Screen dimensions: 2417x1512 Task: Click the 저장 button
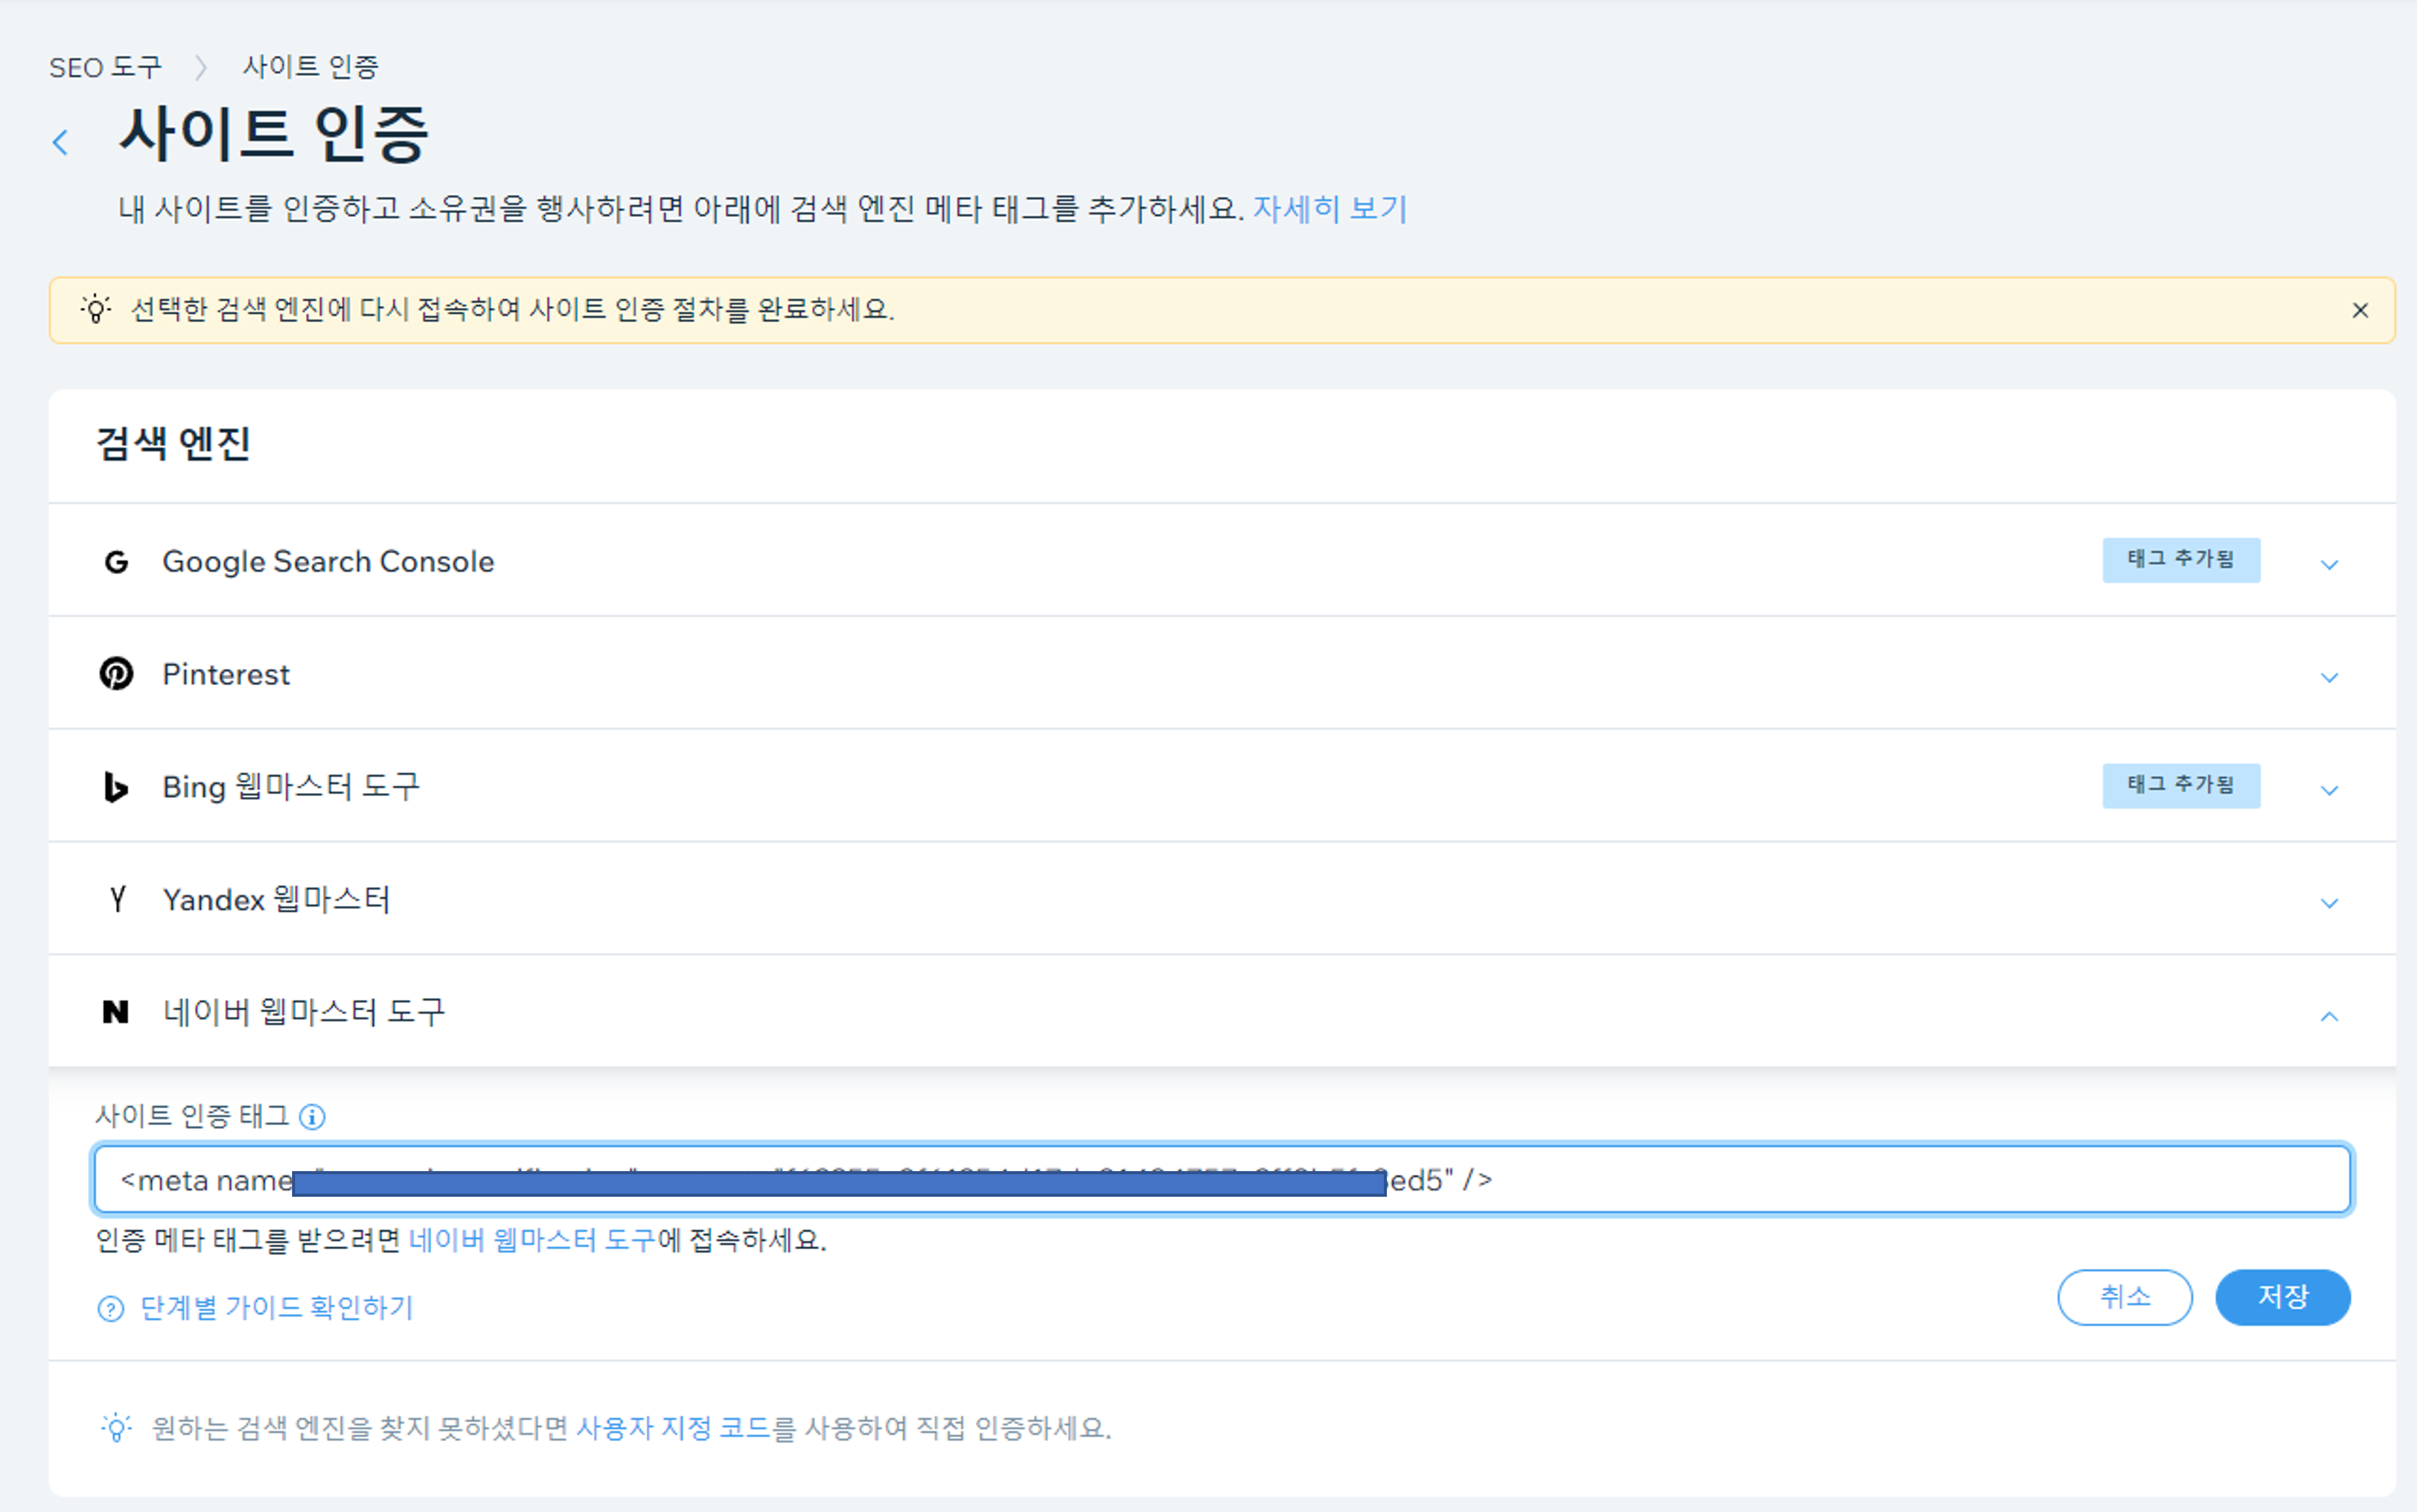click(x=2282, y=1297)
